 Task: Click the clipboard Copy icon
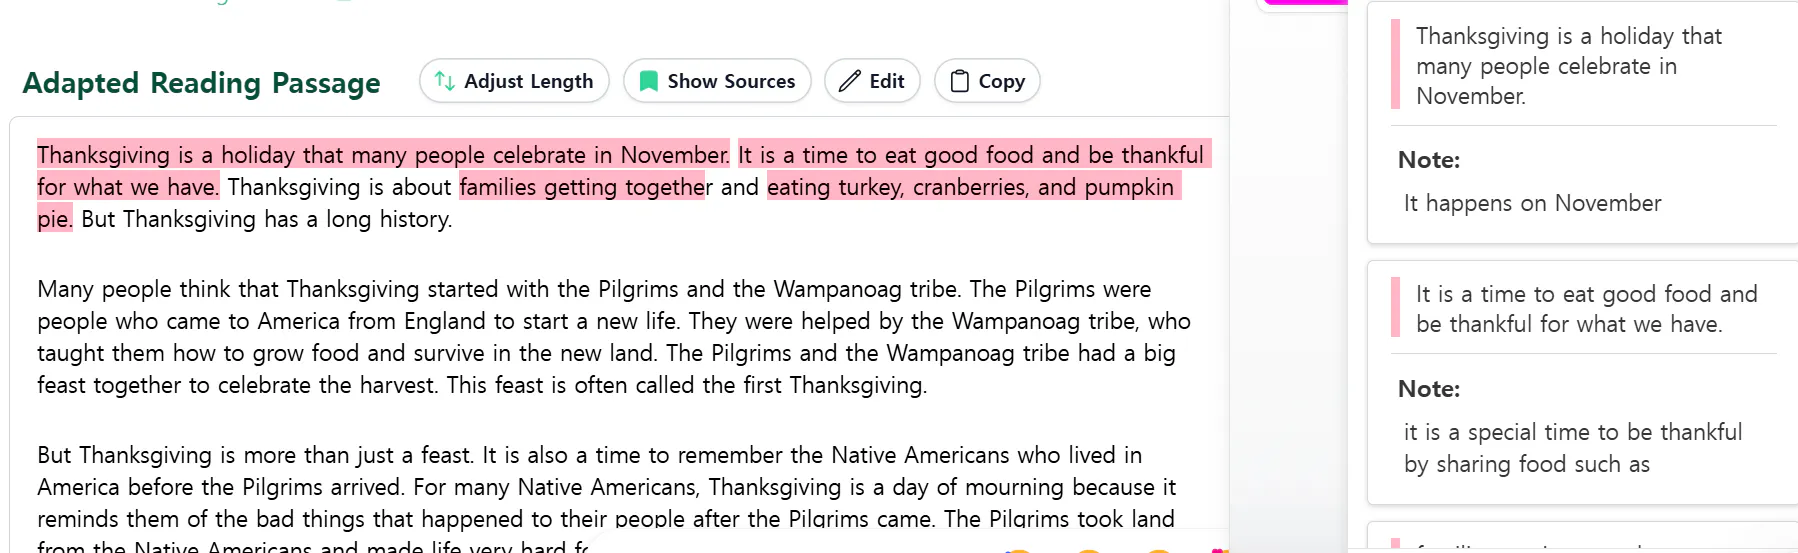point(959,81)
